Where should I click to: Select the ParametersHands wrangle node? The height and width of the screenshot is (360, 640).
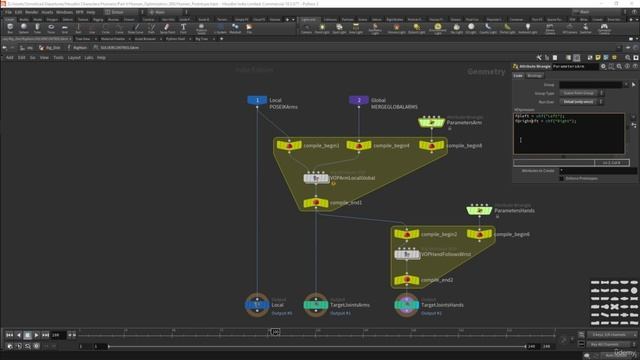tap(479, 211)
